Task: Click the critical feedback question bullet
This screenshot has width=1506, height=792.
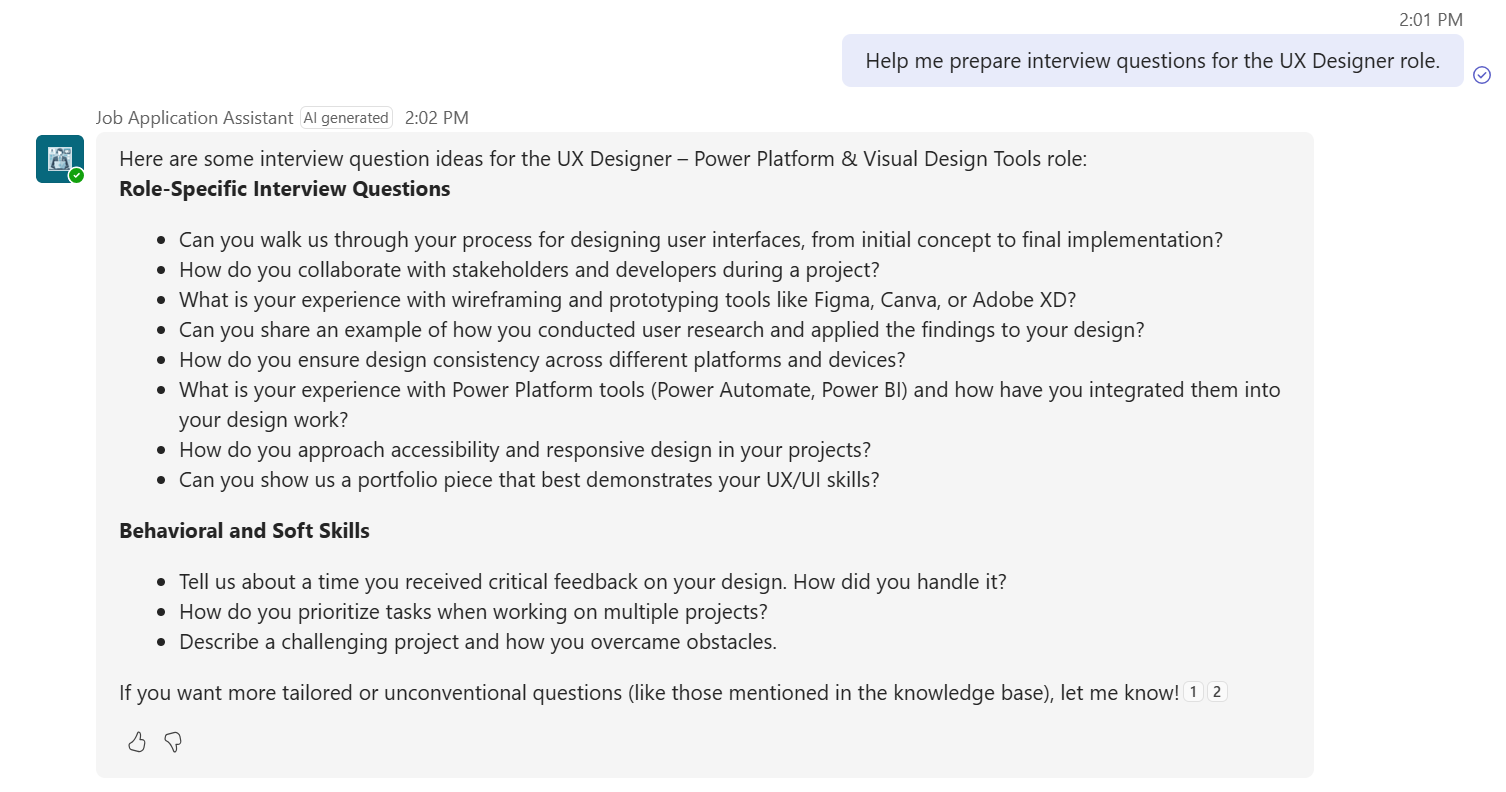Action: tap(592, 582)
